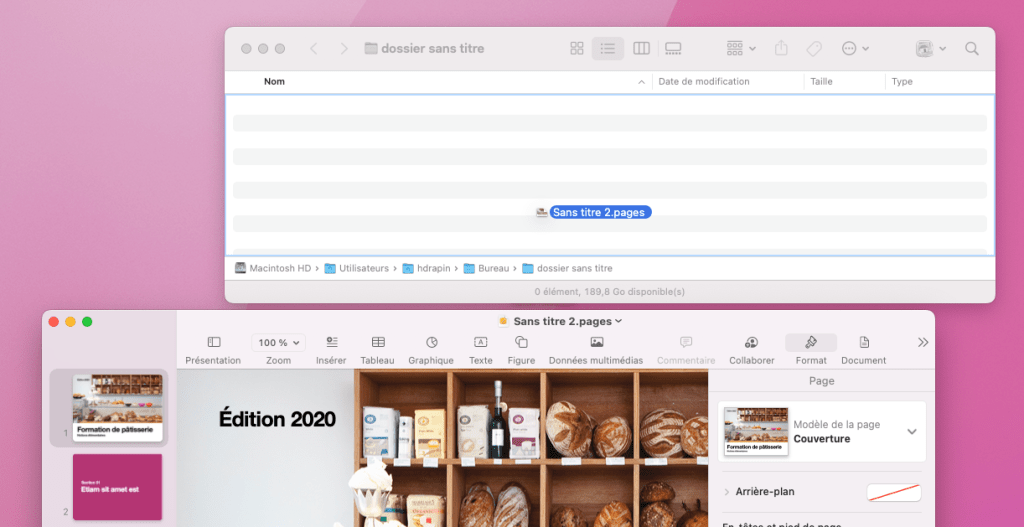This screenshot has height=527, width=1024.
Task: Open the Modèle de la page dropdown
Action: click(x=911, y=431)
